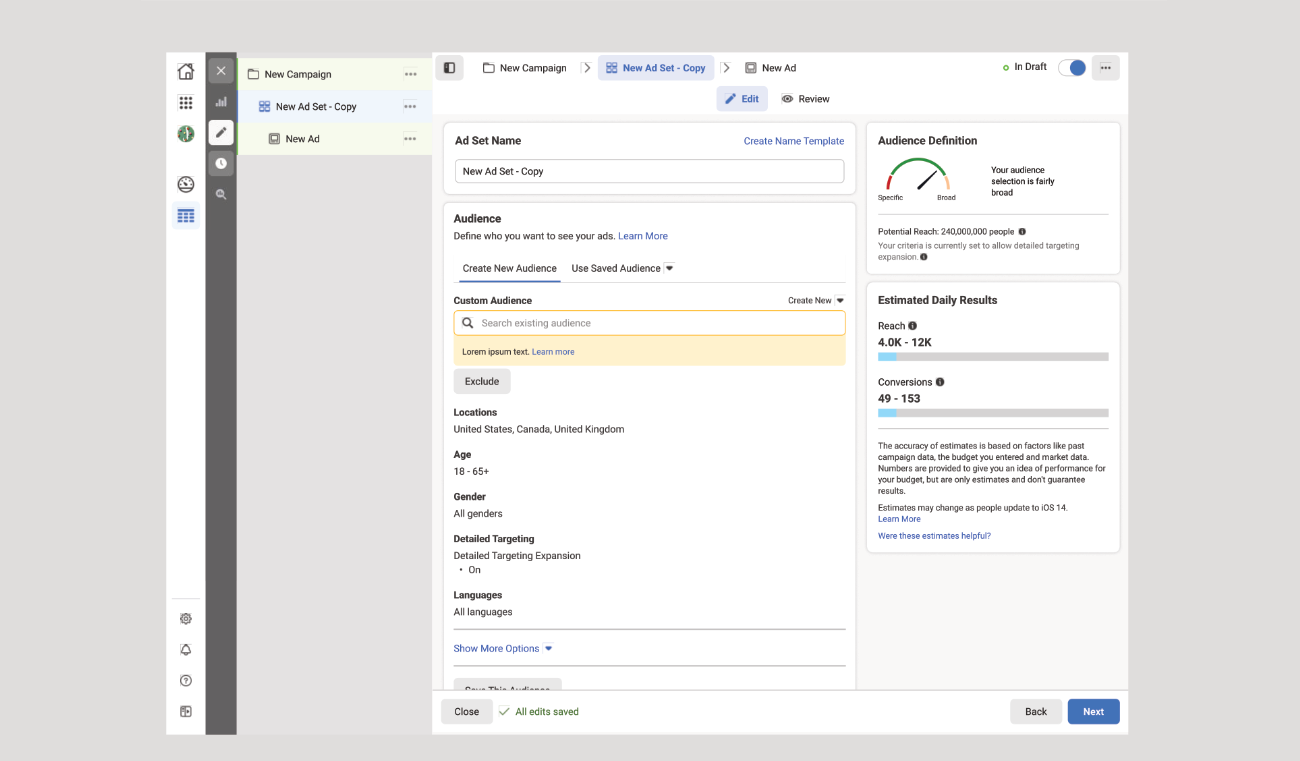Image resolution: width=1300 pixels, height=761 pixels.
Task: Switch to the Review tab
Action: (x=805, y=99)
